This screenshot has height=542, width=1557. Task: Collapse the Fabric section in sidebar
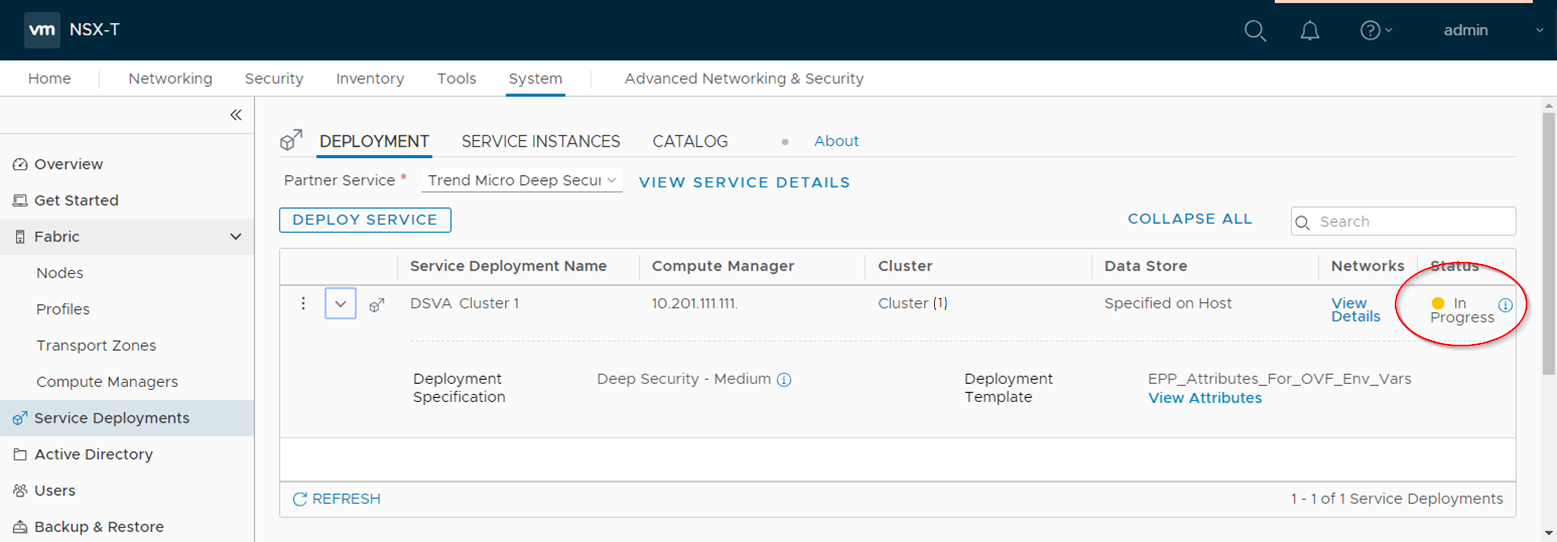(x=236, y=237)
